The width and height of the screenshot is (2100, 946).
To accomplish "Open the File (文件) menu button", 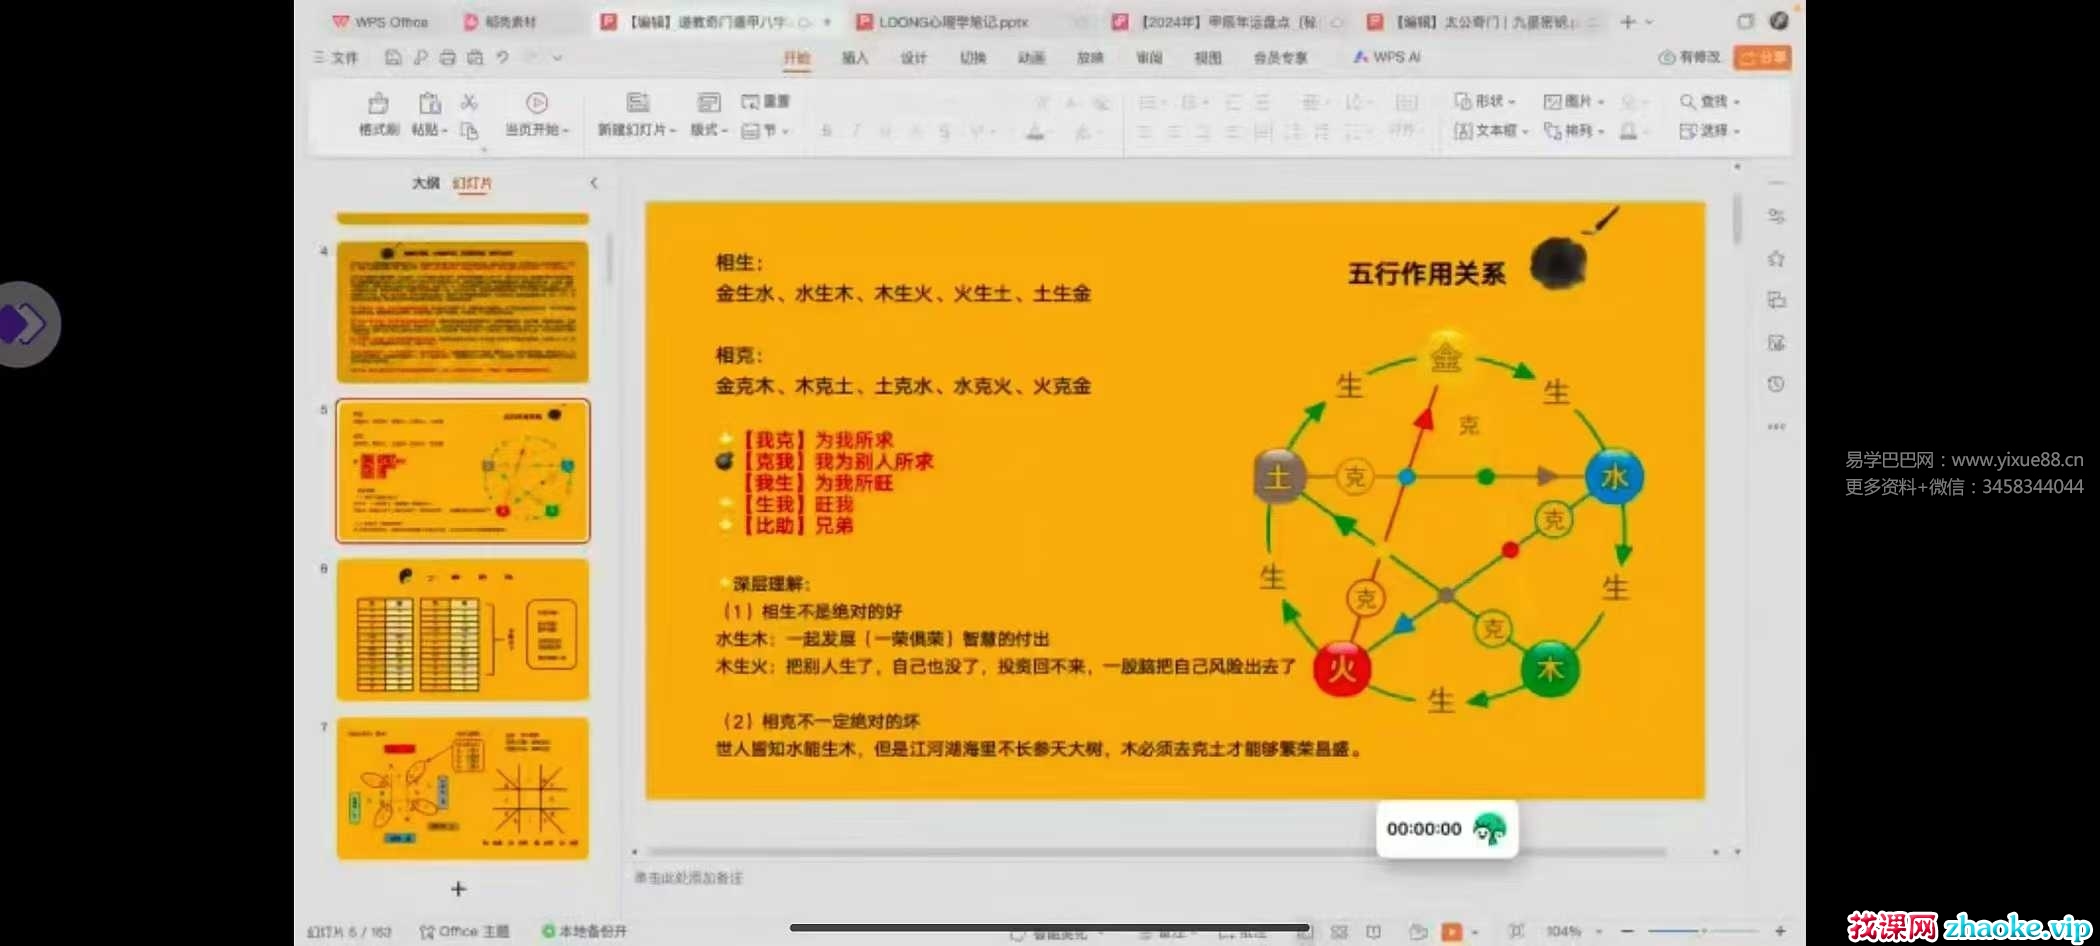I will (x=337, y=58).
